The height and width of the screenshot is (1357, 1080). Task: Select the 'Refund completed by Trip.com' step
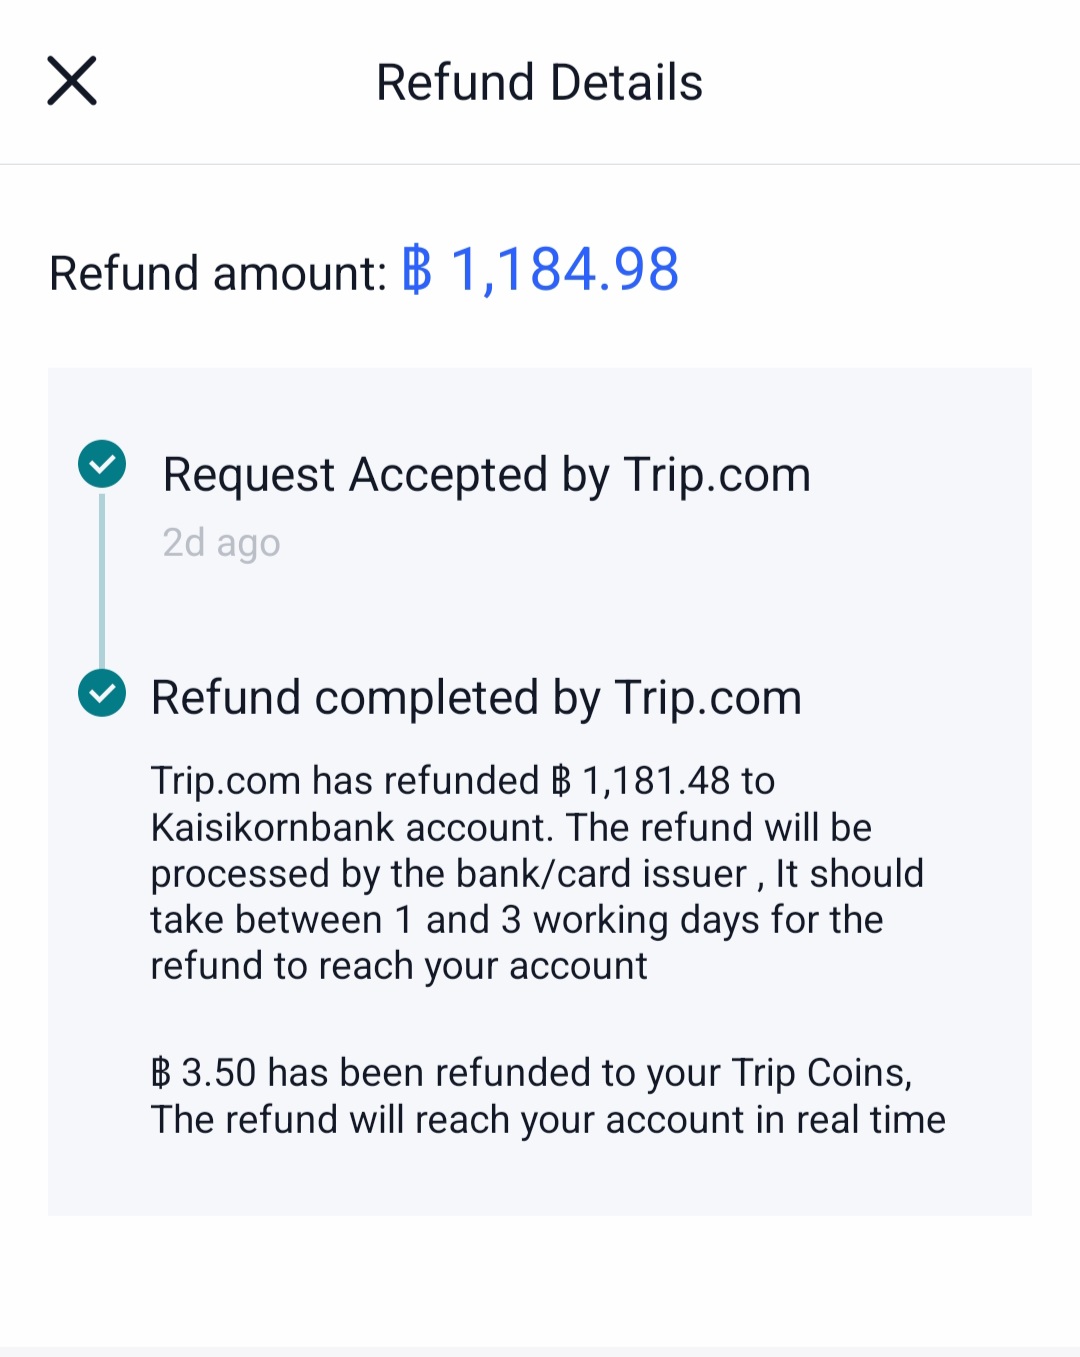pos(476,697)
